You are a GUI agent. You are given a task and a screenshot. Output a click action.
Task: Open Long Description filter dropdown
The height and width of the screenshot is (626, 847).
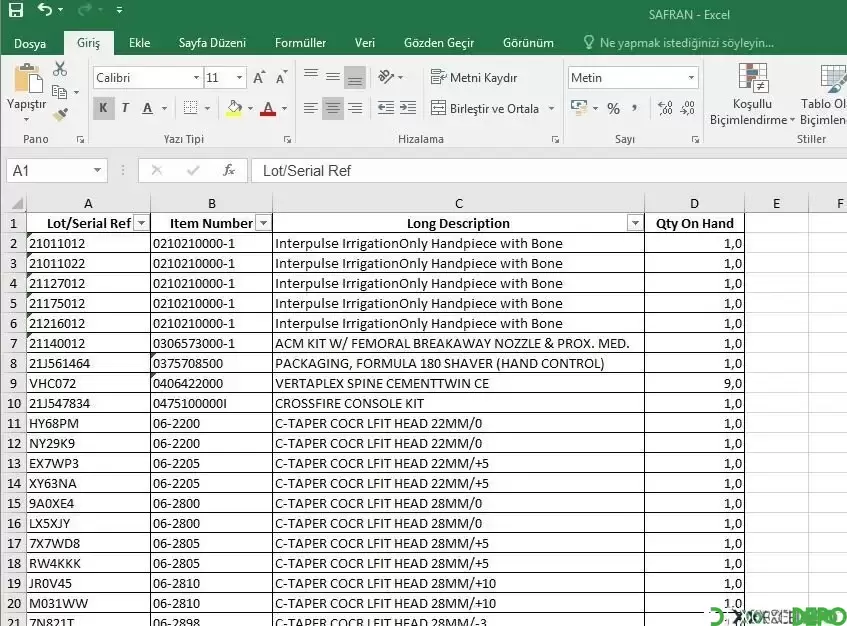point(635,223)
